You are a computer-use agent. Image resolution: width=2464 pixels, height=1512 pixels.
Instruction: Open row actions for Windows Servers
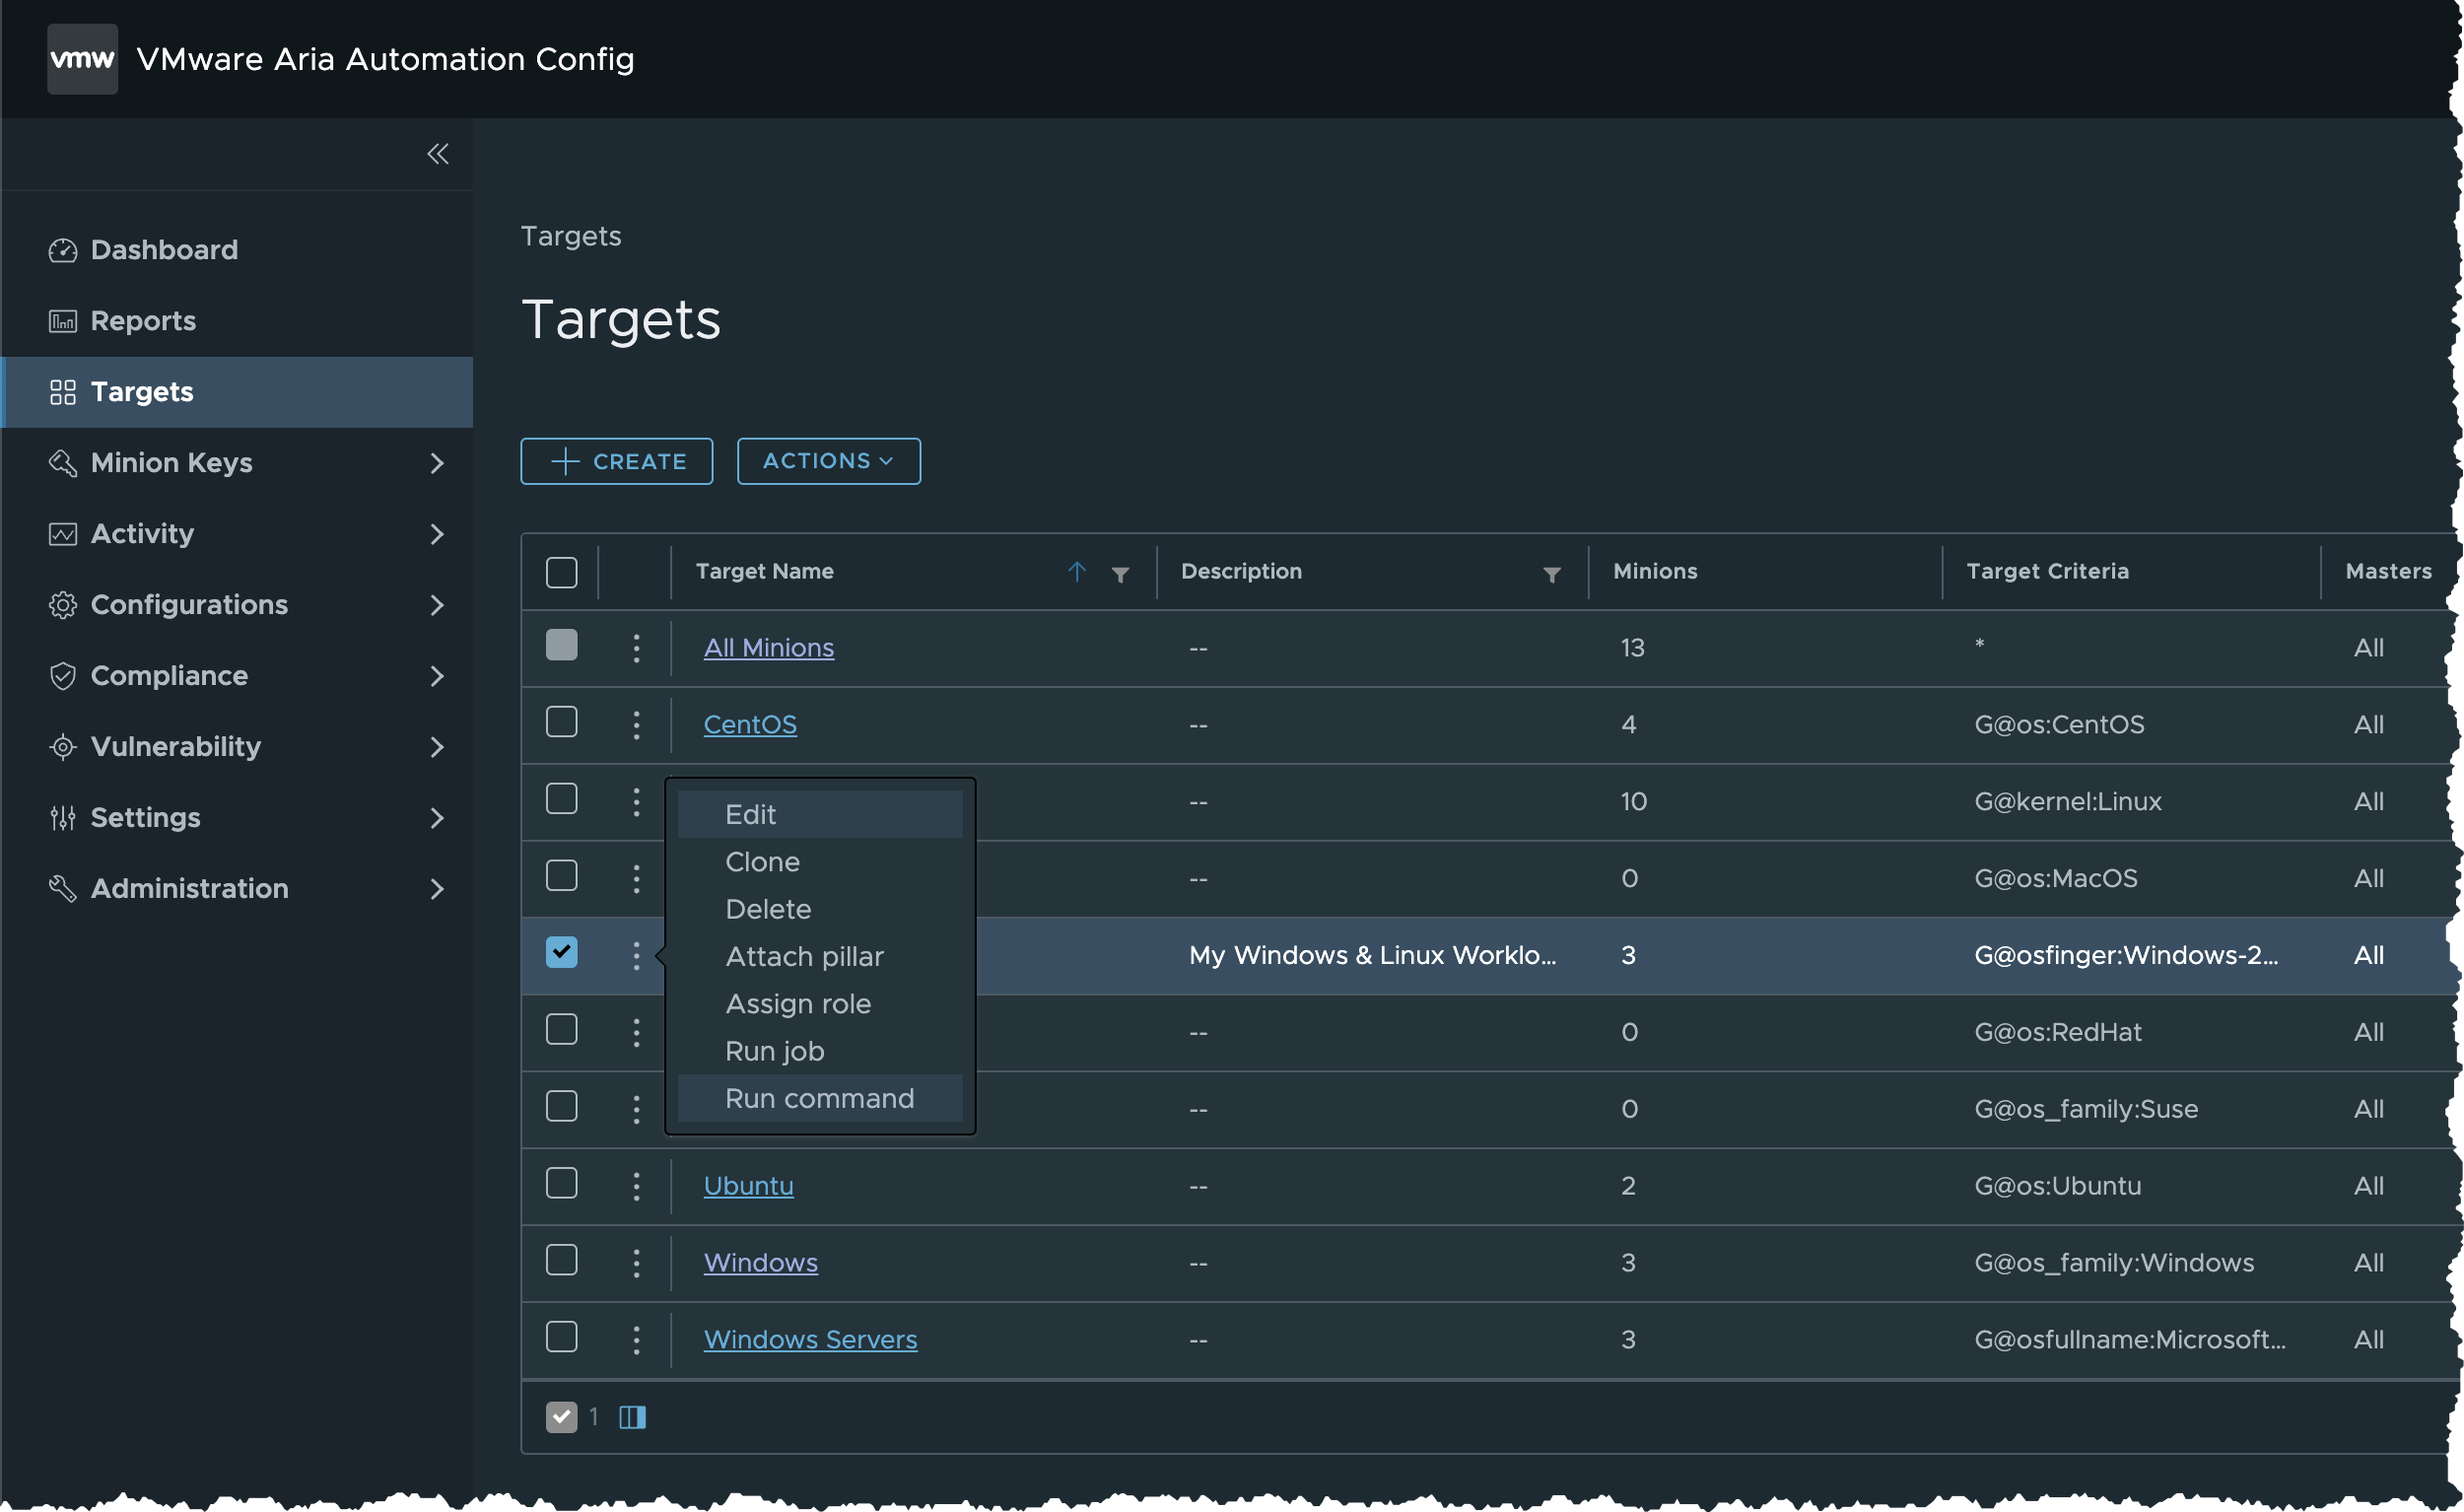(x=636, y=1340)
